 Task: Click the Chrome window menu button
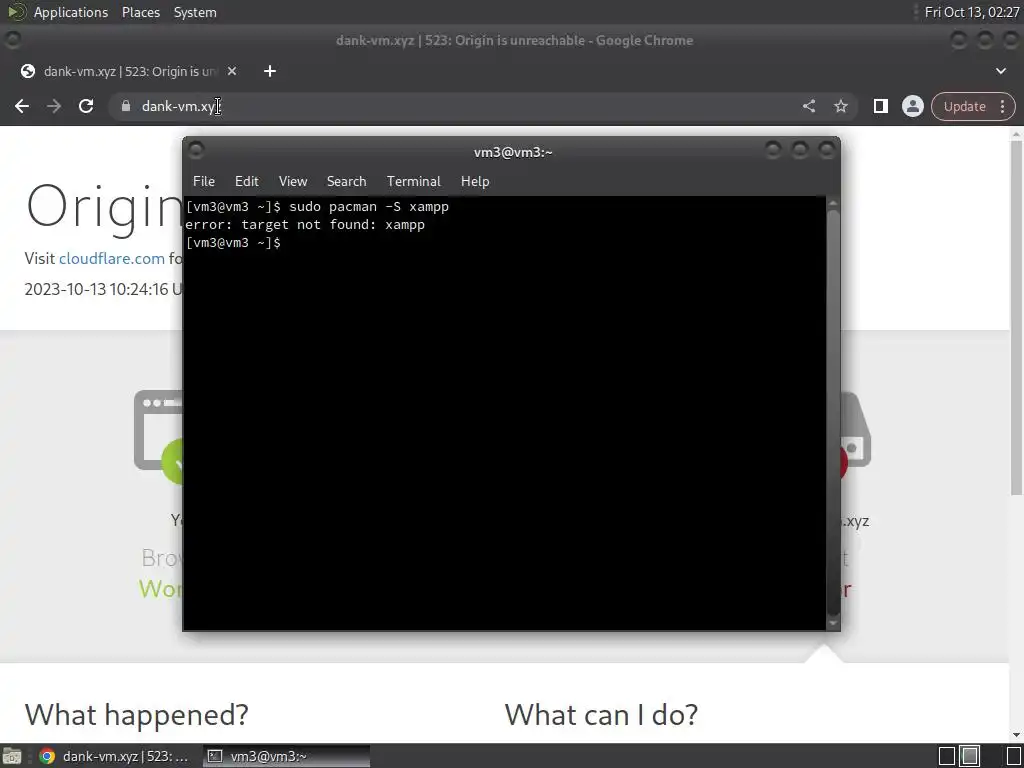tap(13, 40)
